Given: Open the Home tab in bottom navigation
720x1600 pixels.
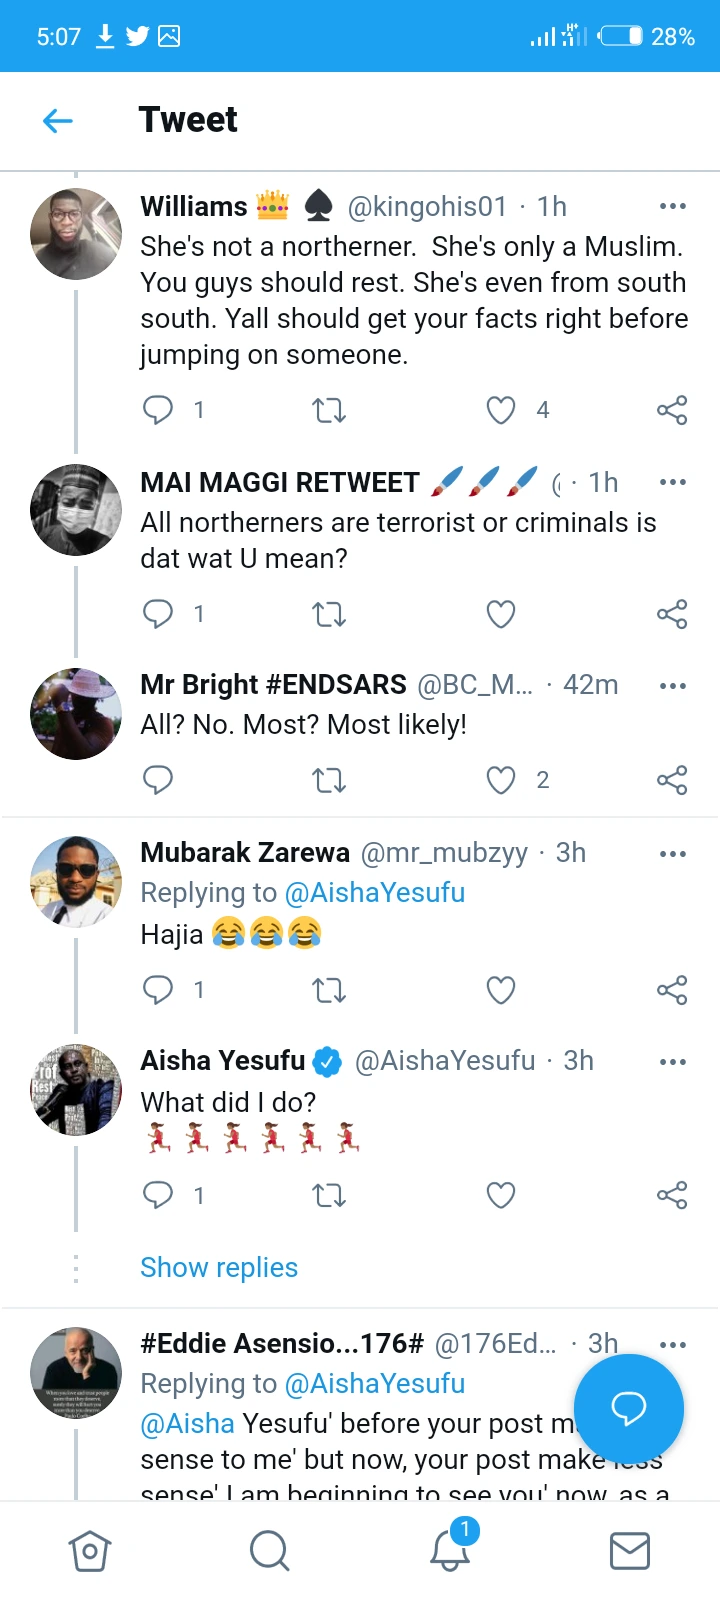Looking at the screenshot, I should 90,1551.
